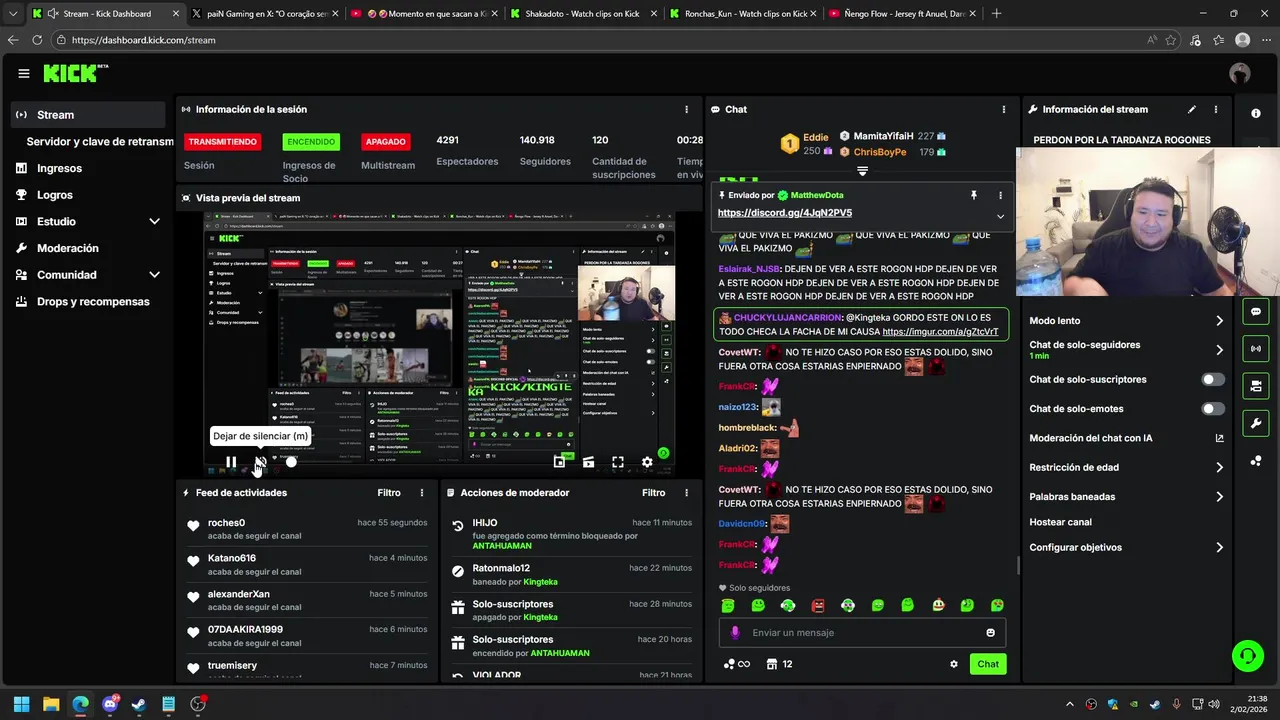The image size is (1280, 720).
Task: Open chat settings gear icon
Action: point(954,664)
